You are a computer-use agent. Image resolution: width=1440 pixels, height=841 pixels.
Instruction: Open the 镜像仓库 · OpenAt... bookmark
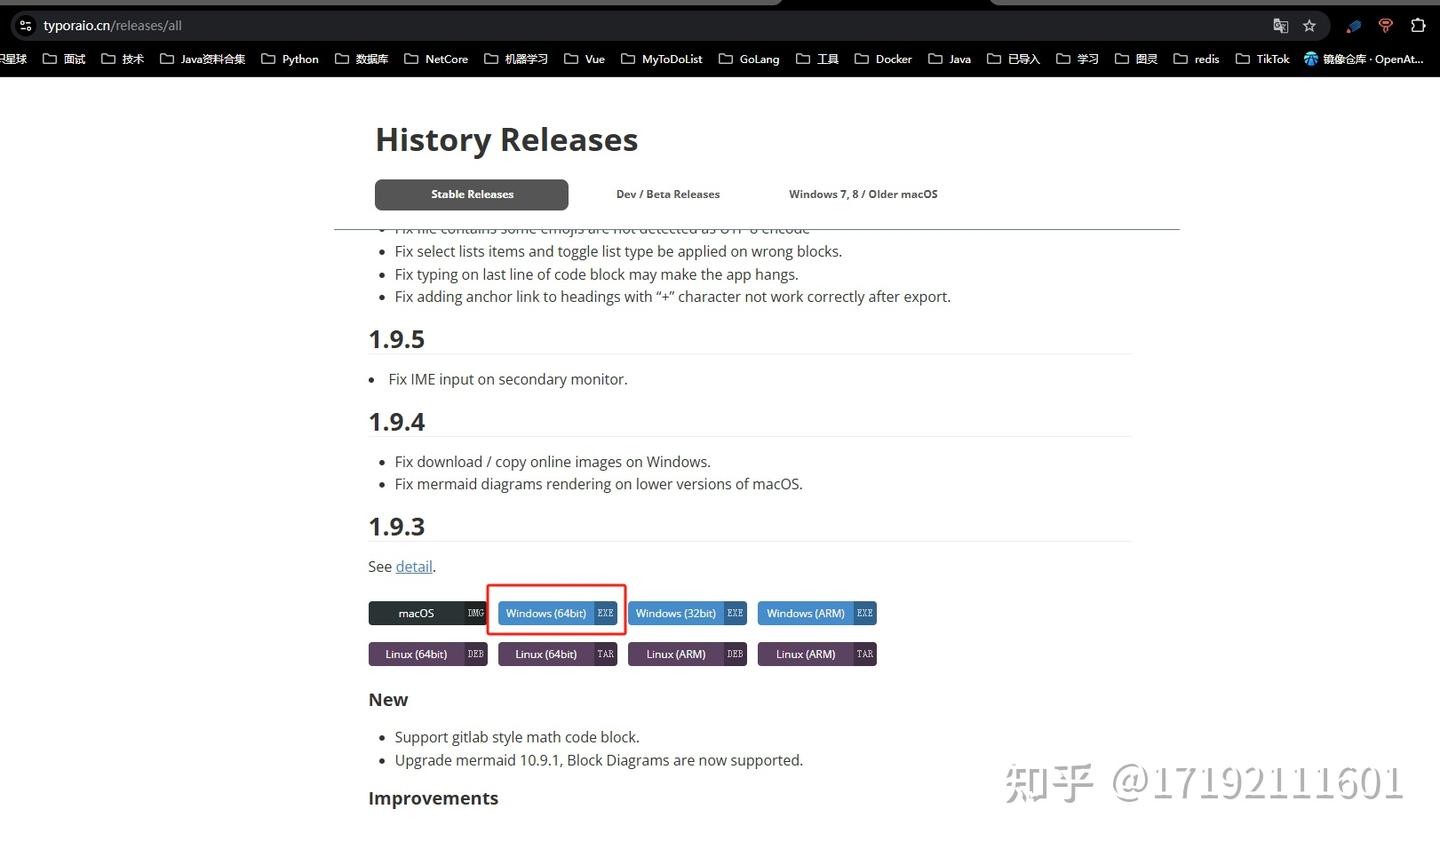coord(1363,59)
